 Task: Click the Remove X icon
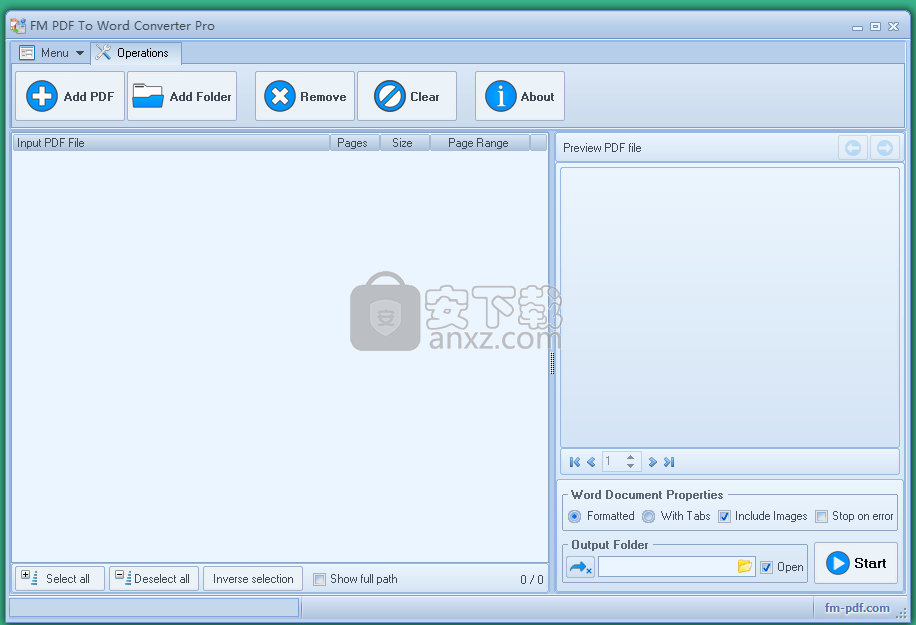pos(280,96)
